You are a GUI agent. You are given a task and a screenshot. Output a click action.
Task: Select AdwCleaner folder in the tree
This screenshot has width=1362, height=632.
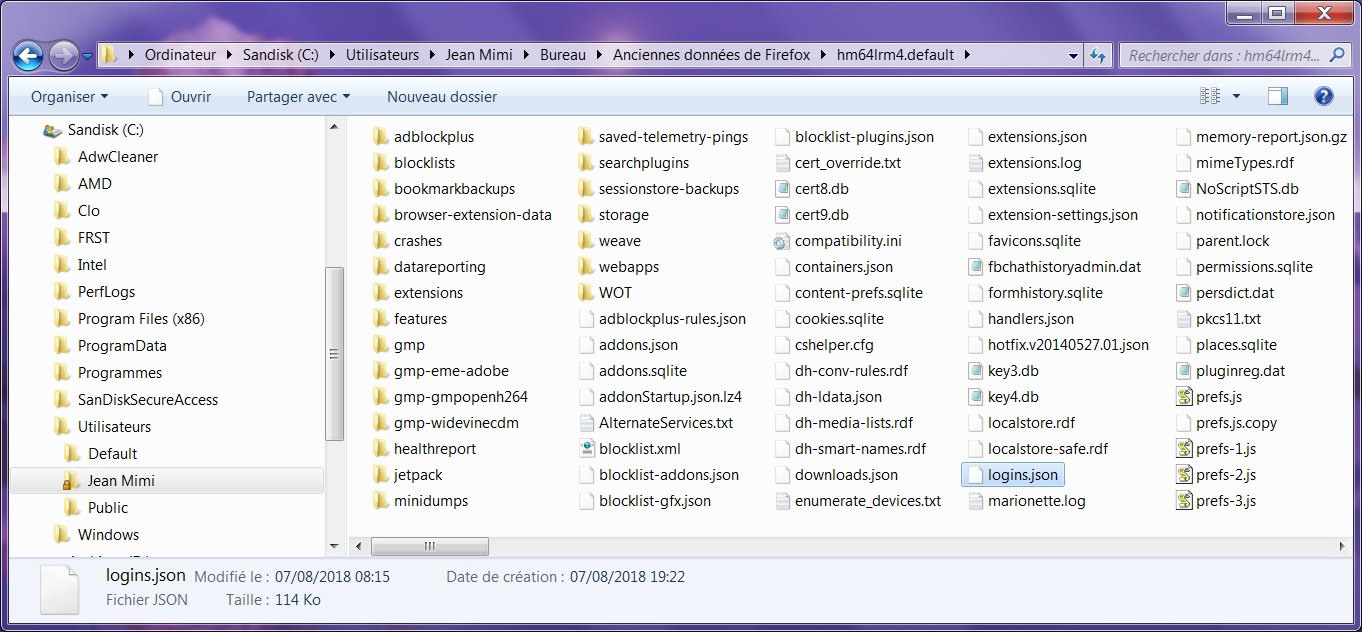pyautogui.click(x=118, y=157)
